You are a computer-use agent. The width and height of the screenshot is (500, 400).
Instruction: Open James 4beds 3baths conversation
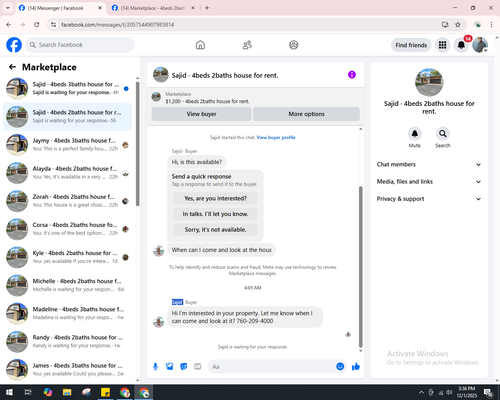coord(67,370)
